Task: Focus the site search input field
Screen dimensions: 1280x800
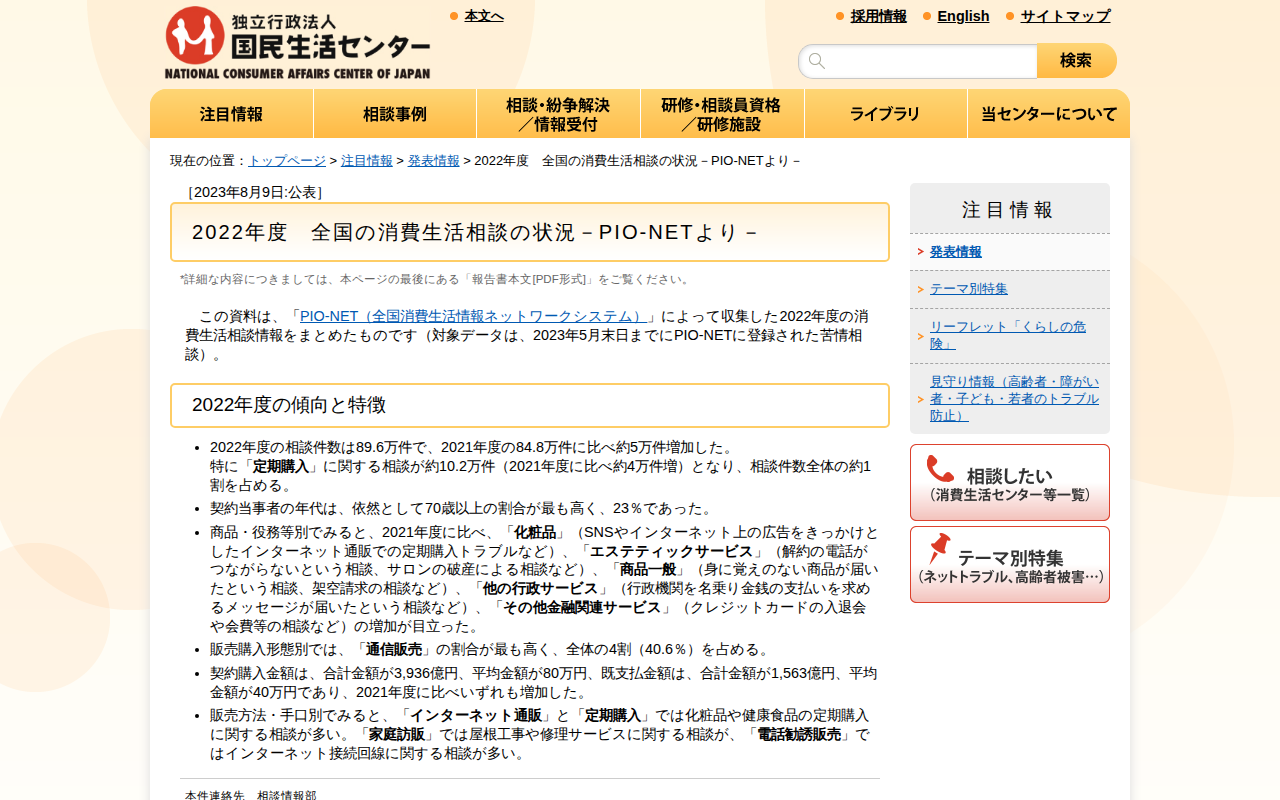Action: (x=918, y=61)
